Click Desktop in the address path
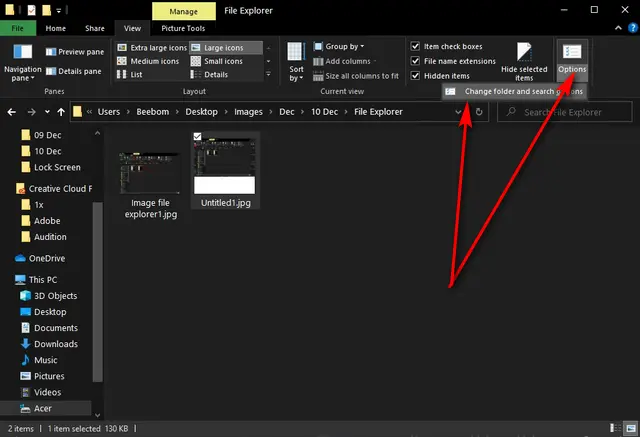The image size is (640, 437). [x=202, y=112]
